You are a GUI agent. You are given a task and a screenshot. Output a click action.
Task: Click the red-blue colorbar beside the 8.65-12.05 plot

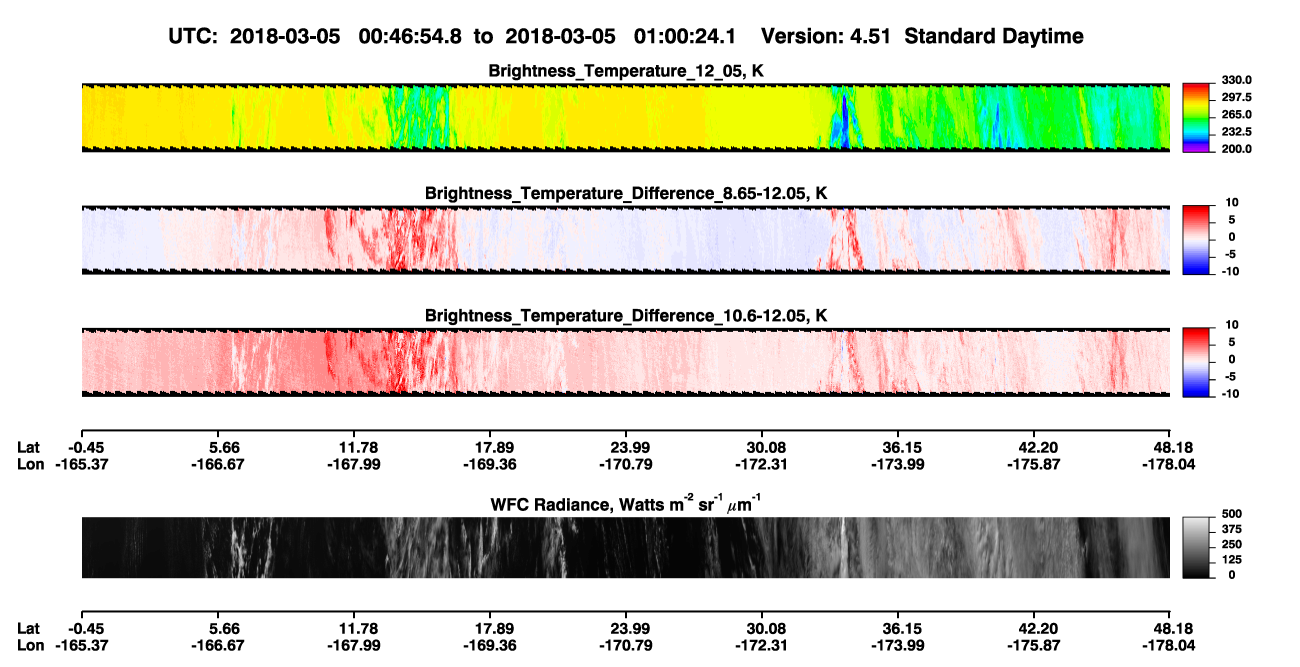pyautogui.click(x=1197, y=238)
